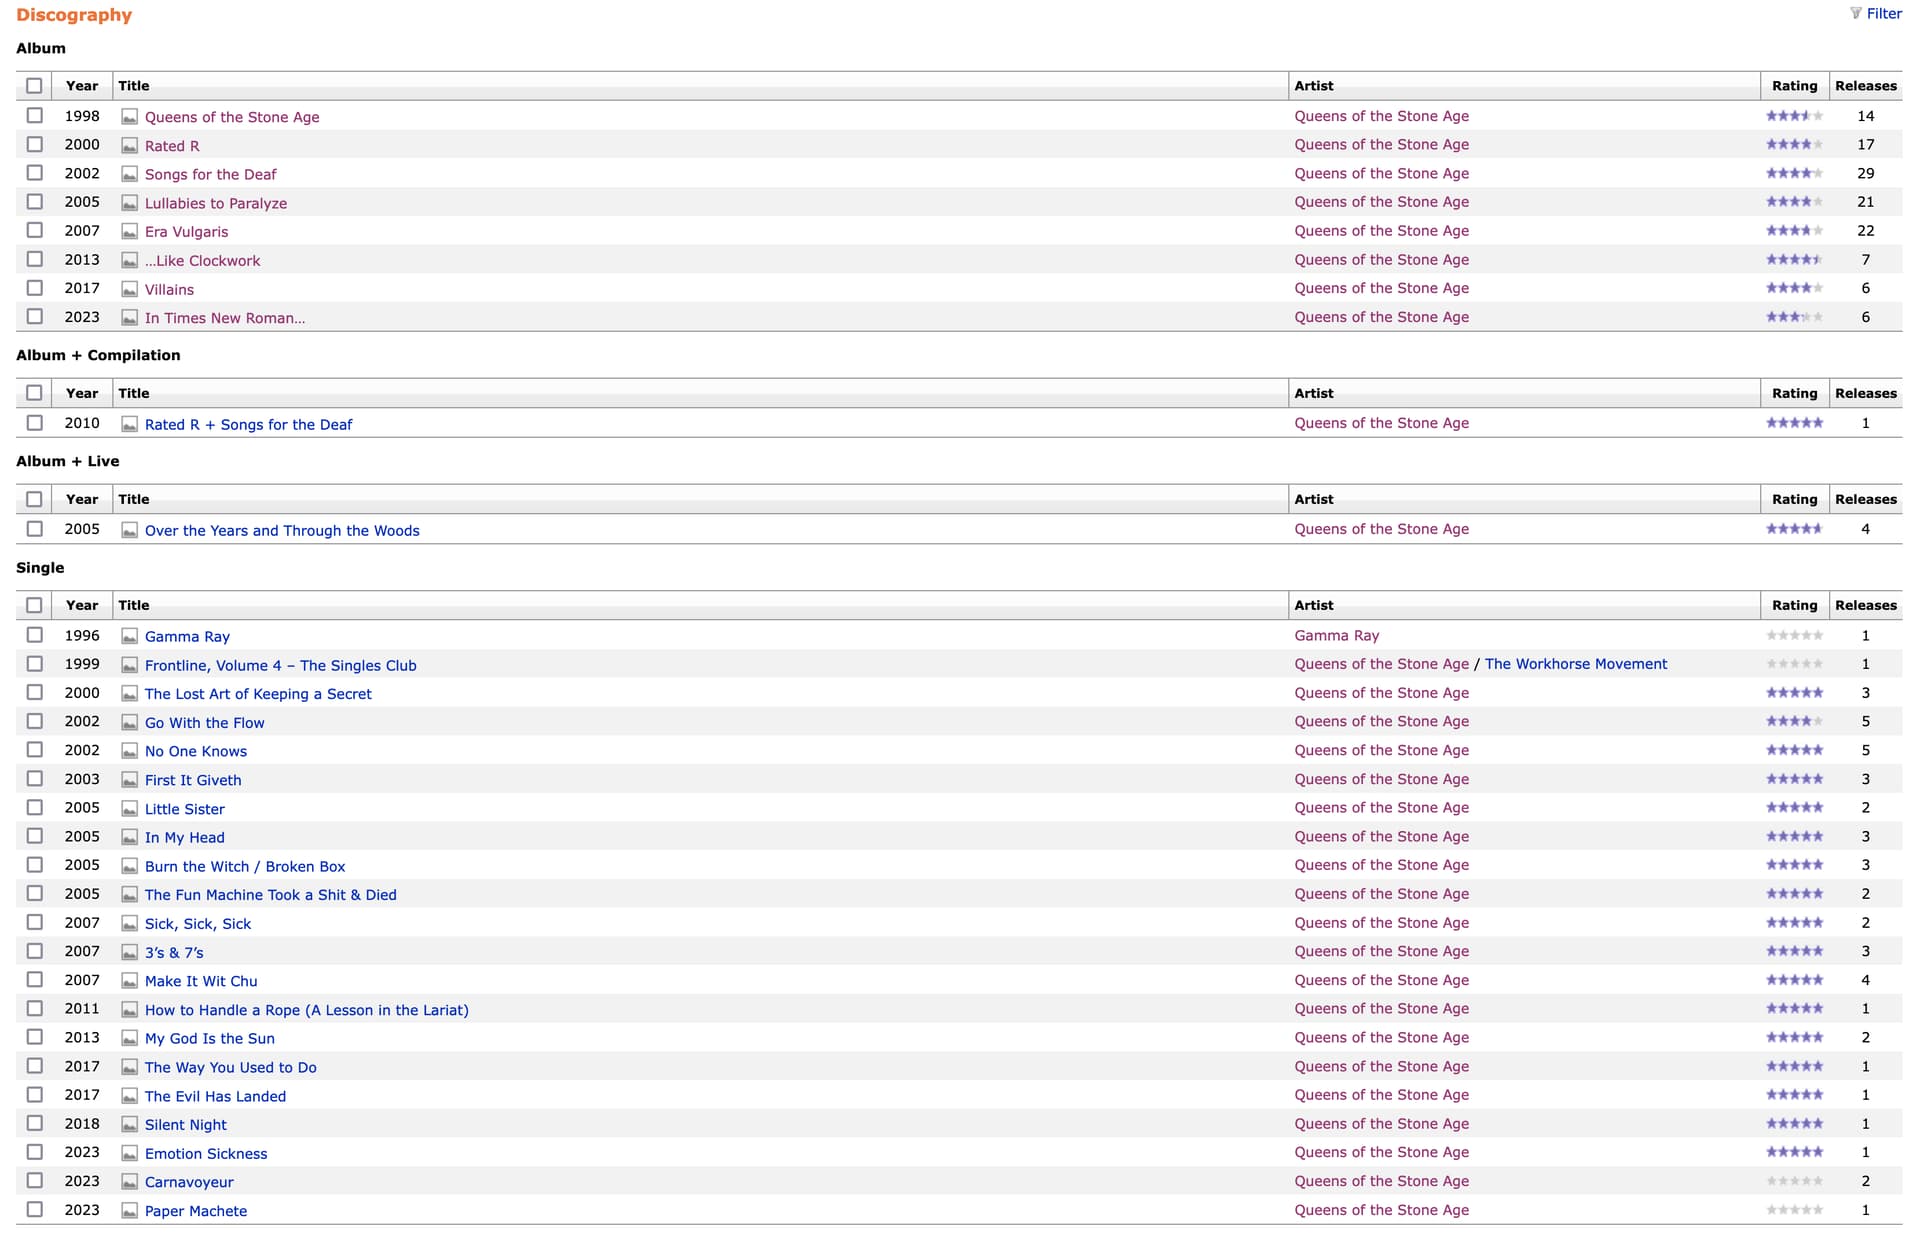Click star rating for In Times New Roman…
The height and width of the screenshot is (1237, 1920).
(1794, 317)
